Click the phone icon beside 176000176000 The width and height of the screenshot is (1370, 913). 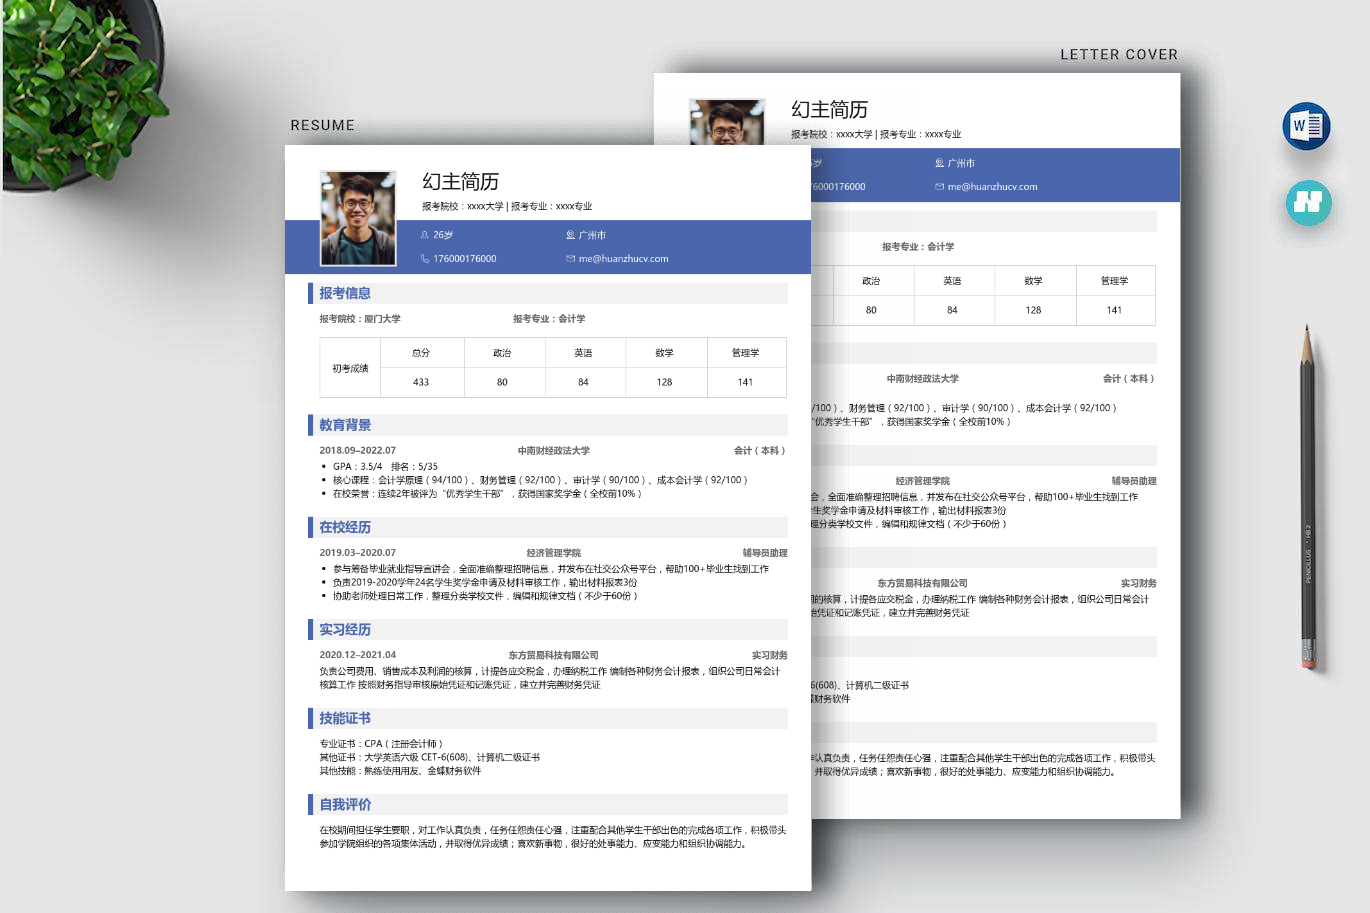tap(425, 259)
